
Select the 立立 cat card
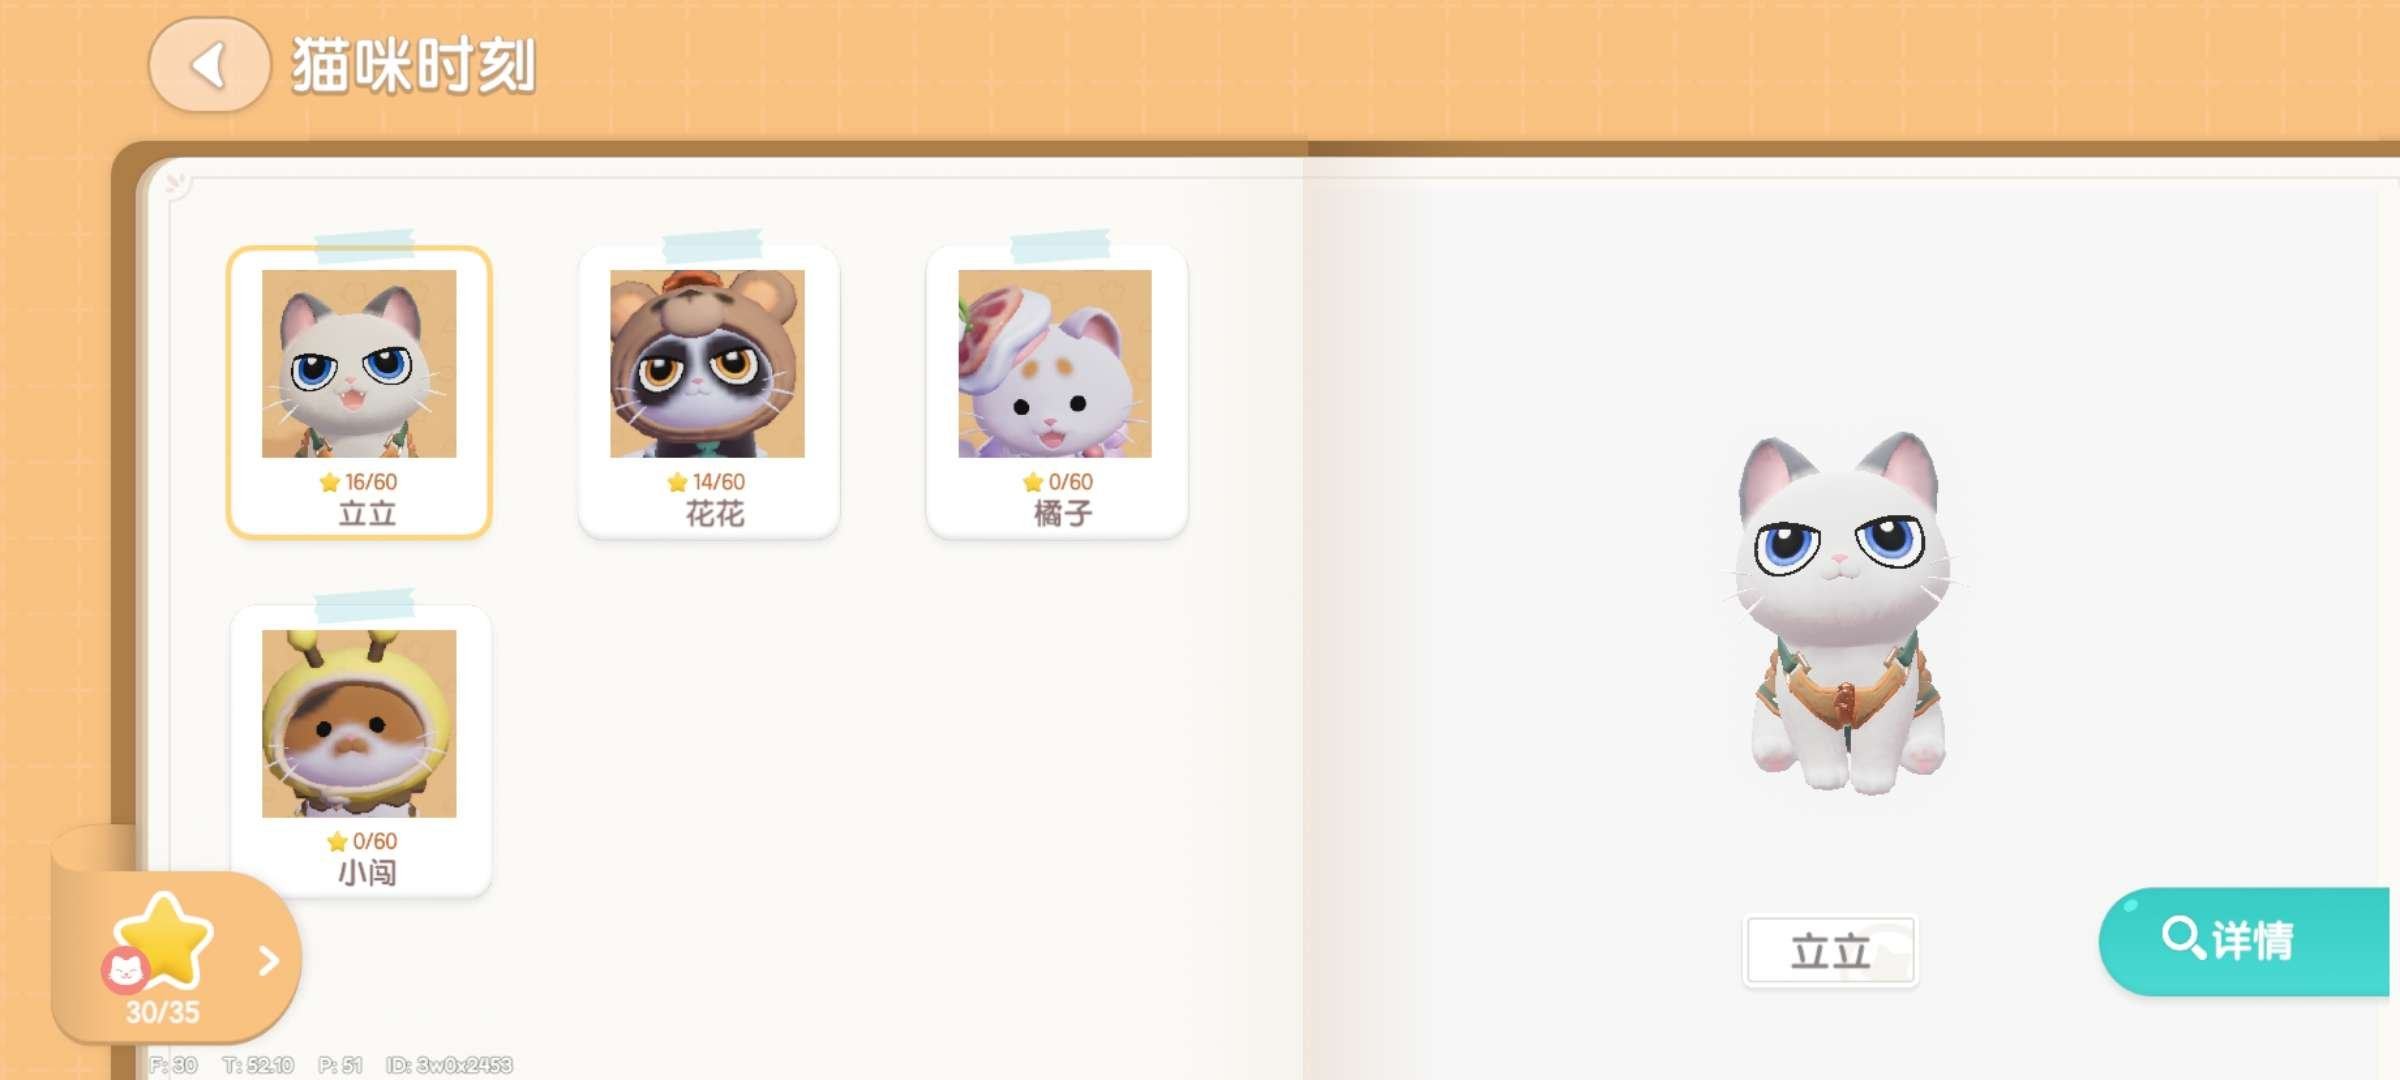(x=359, y=392)
